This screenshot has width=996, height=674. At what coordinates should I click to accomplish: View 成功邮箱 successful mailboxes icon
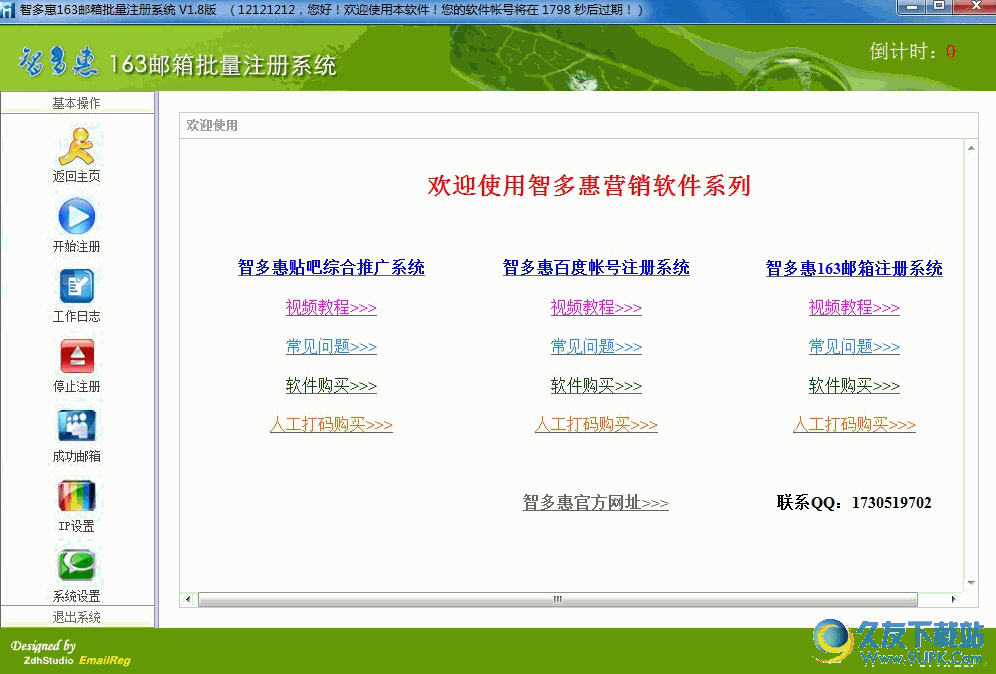[x=76, y=426]
